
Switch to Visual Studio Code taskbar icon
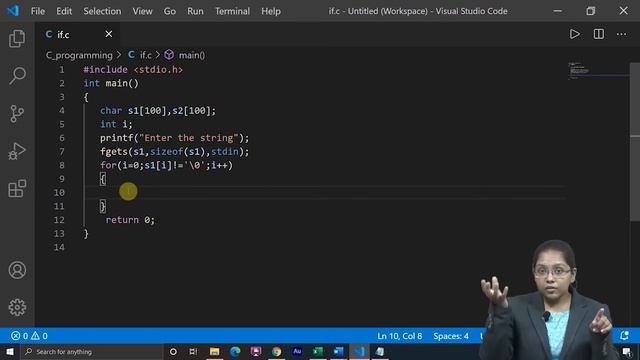pos(359,351)
